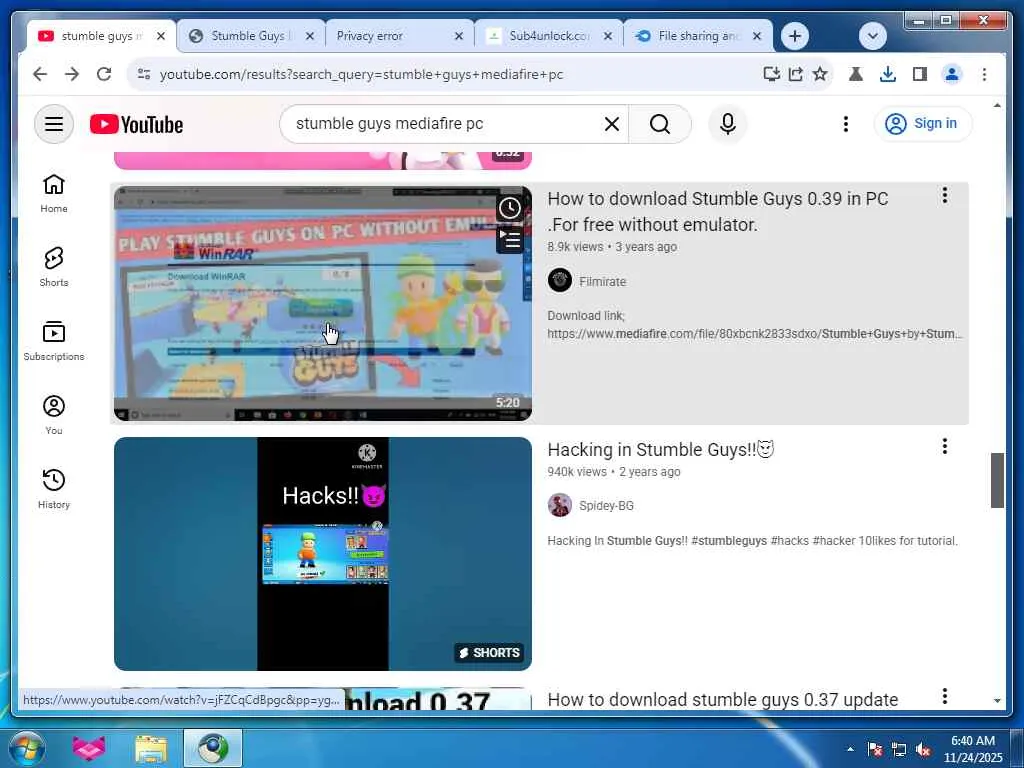
Task: Open options menu for 0.37 update video
Action: pyautogui.click(x=944, y=696)
